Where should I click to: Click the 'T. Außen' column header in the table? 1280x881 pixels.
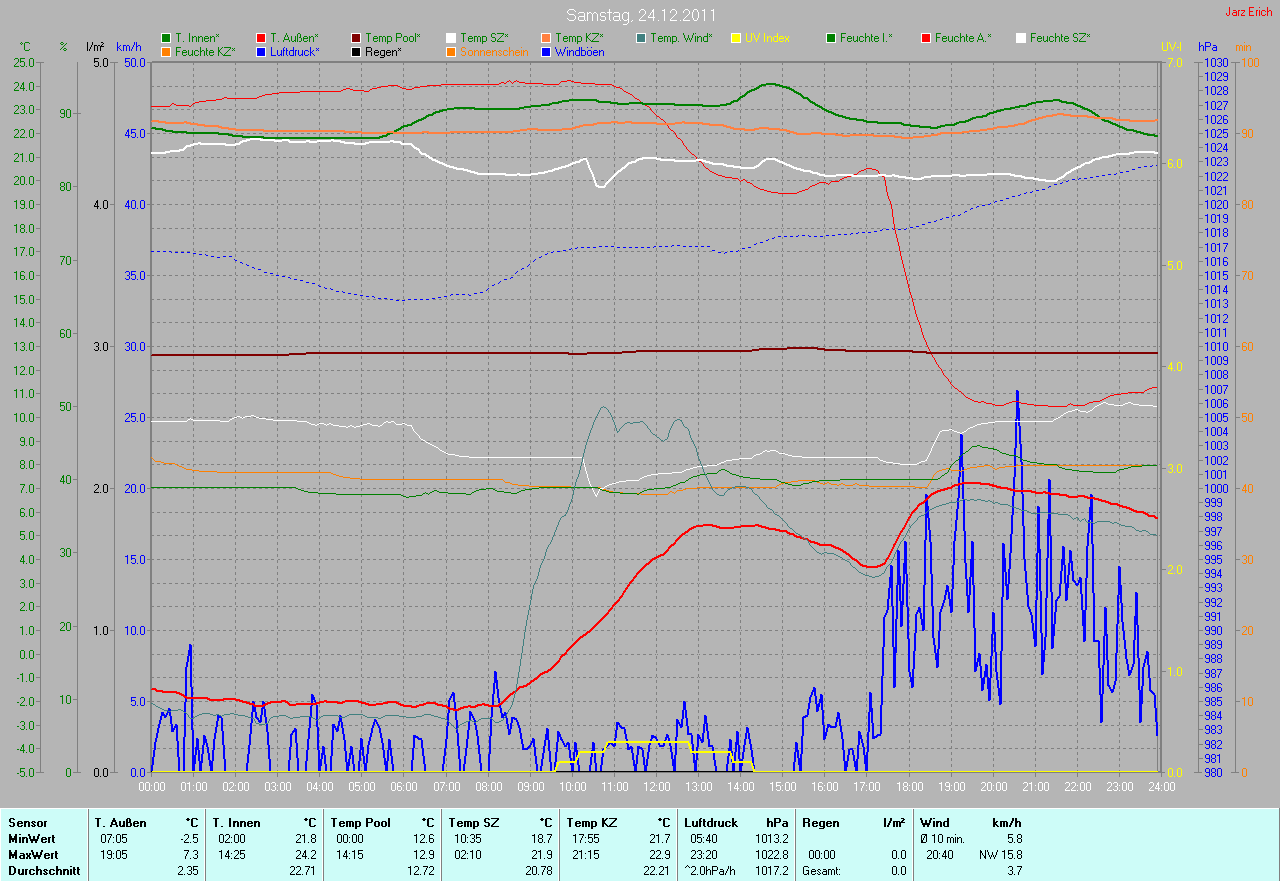coord(120,823)
